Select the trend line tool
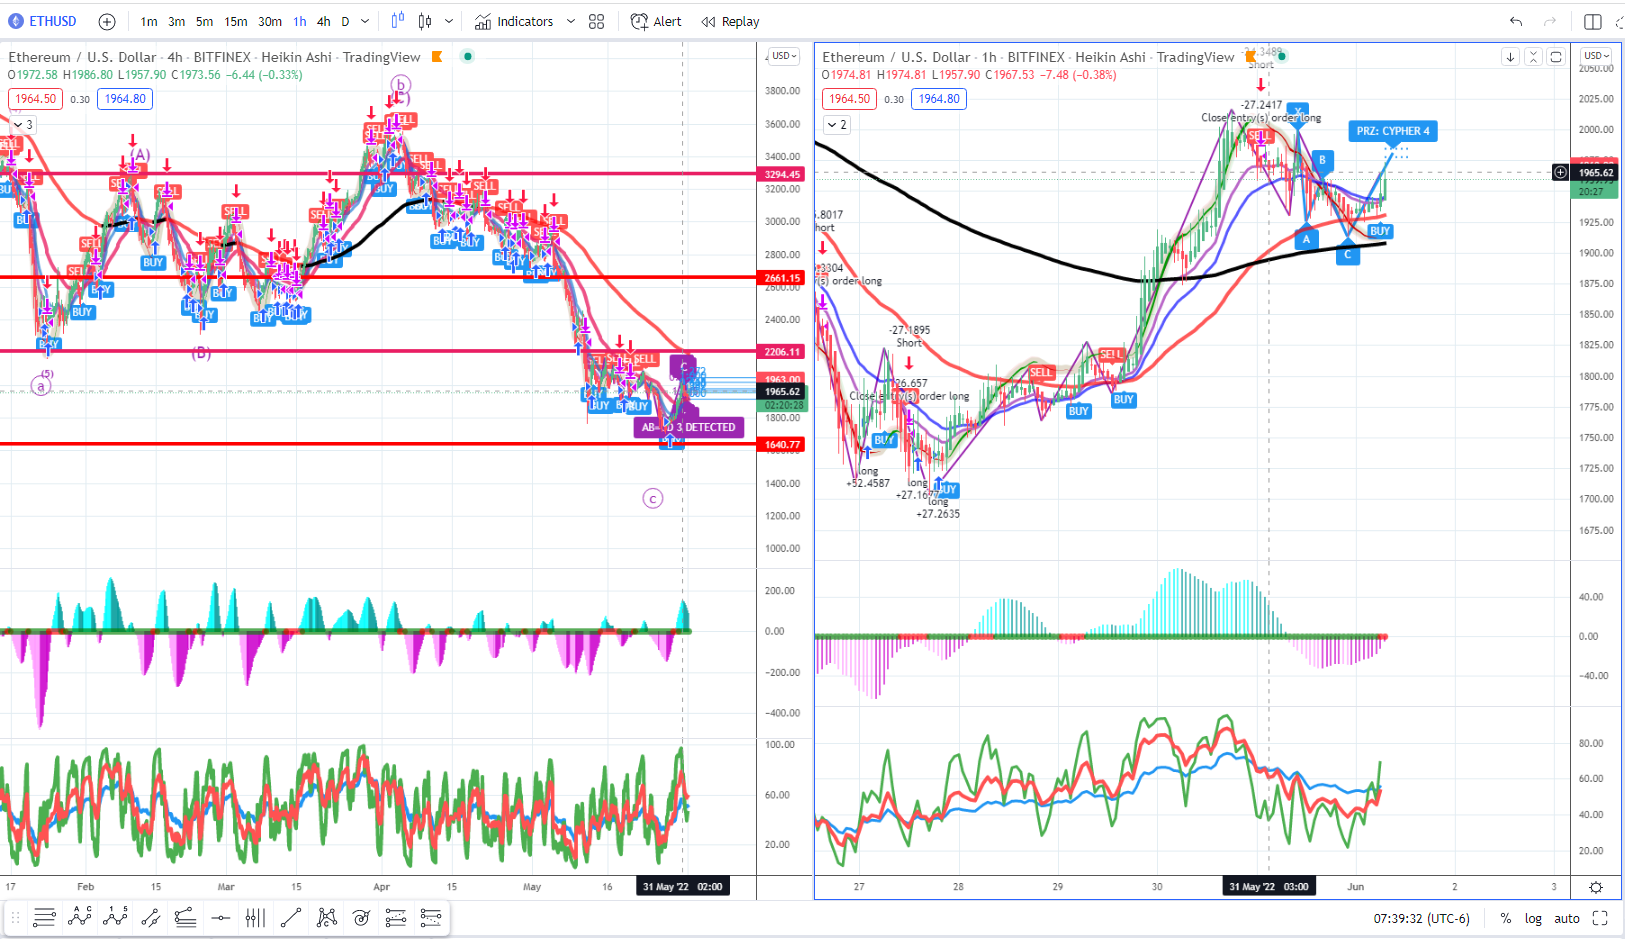Screen dimensions: 1625x939 (x=291, y=917)
